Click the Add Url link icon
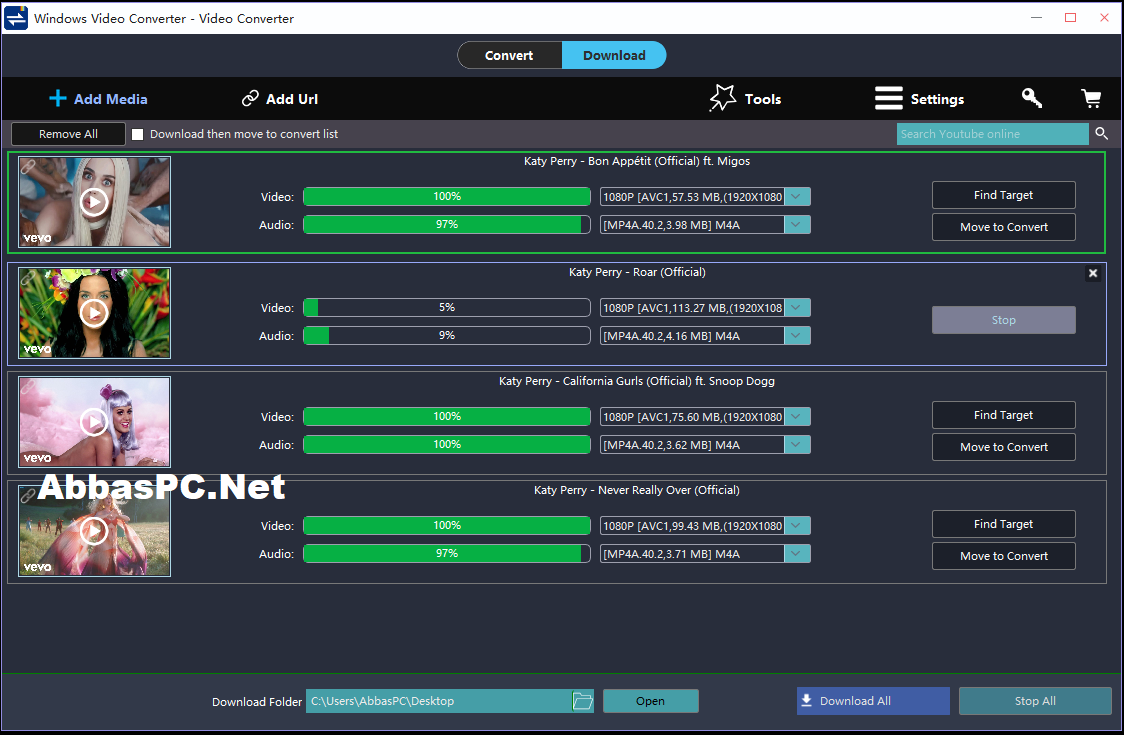 pos(249,98)
